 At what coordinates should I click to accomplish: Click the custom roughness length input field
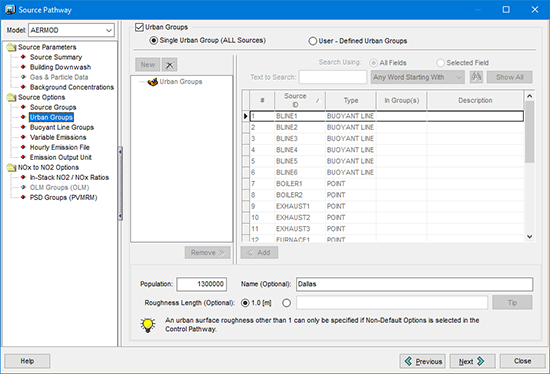[x=392, y=302]
